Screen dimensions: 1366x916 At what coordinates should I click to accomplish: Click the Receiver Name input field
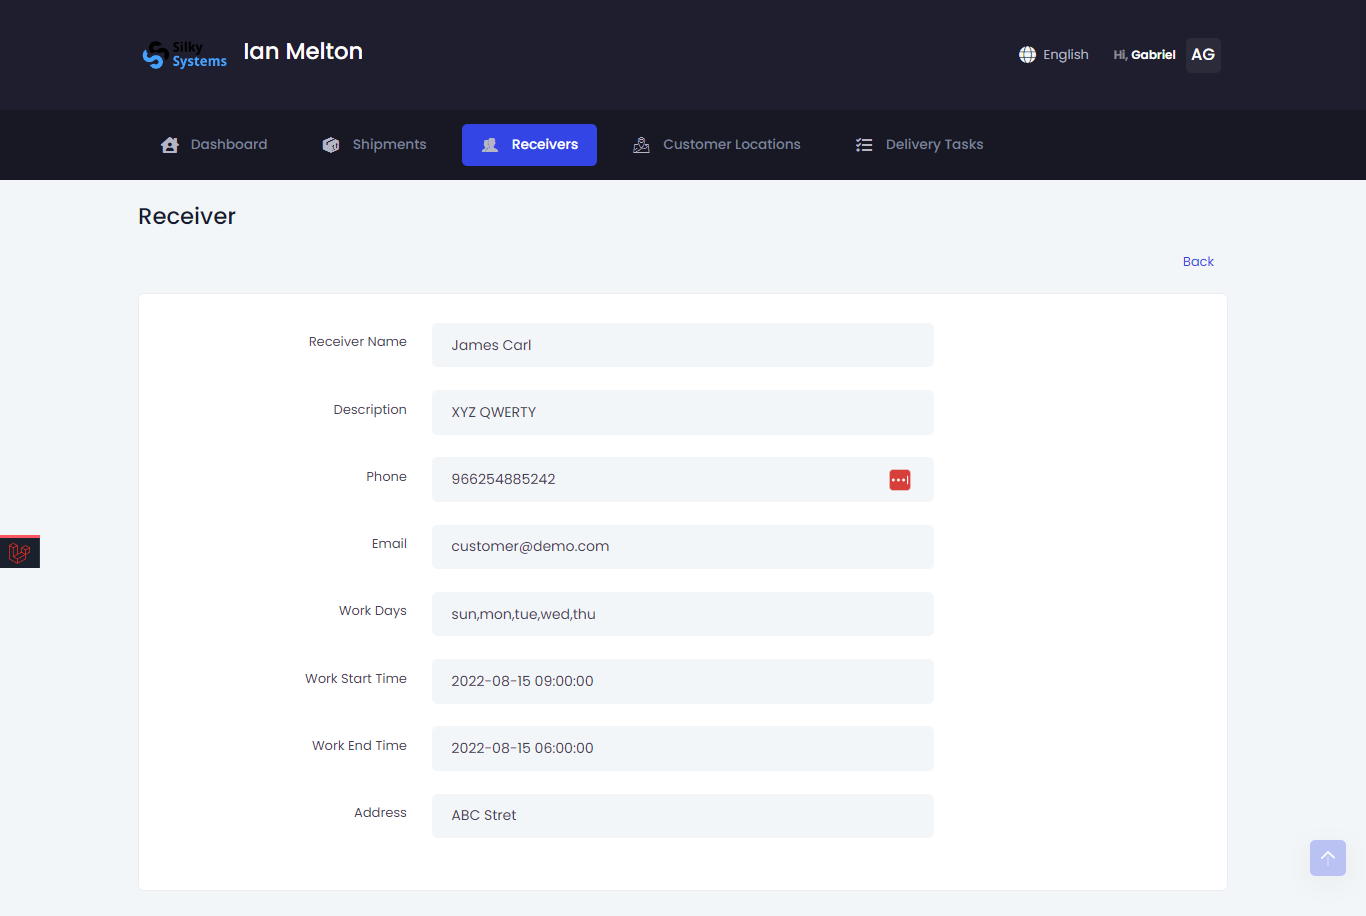pos(682,345)
